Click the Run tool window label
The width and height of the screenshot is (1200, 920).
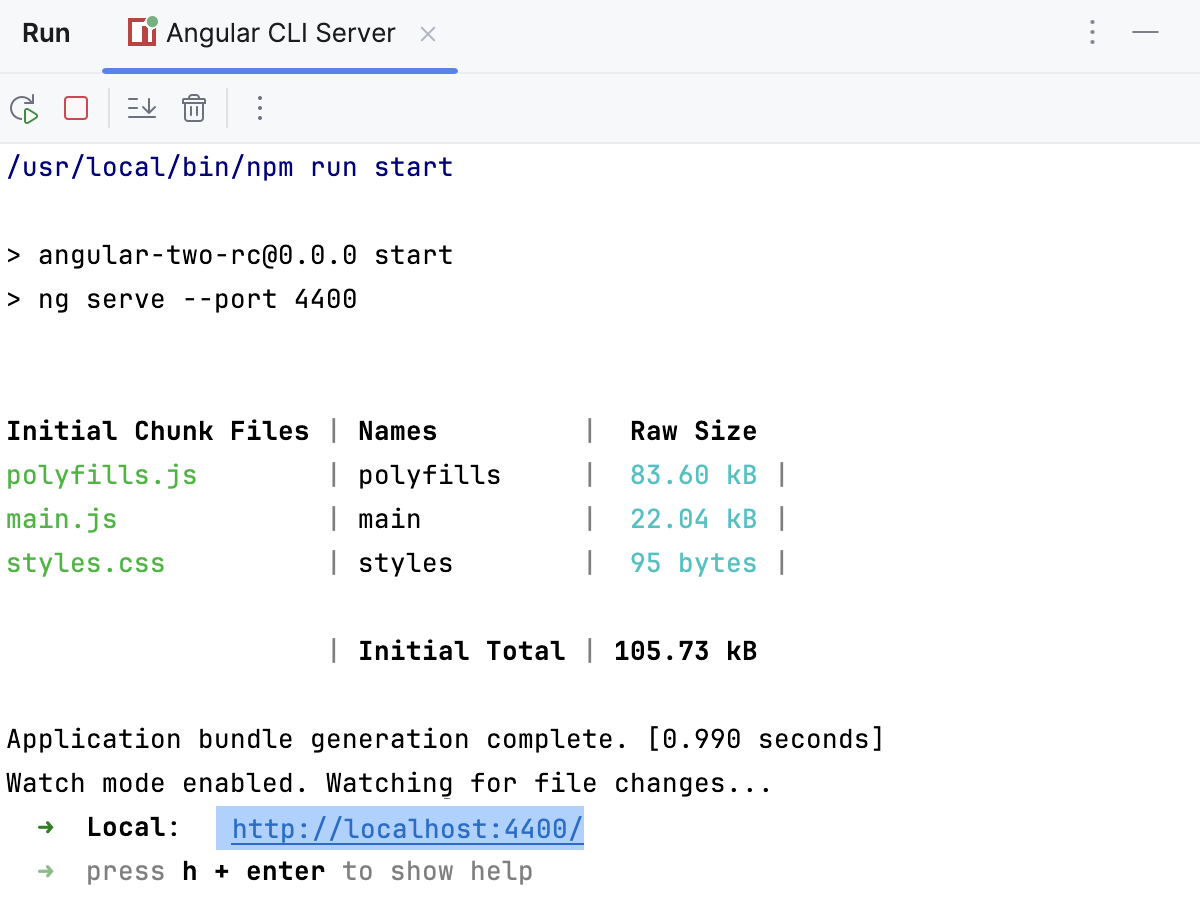point(46,32)
